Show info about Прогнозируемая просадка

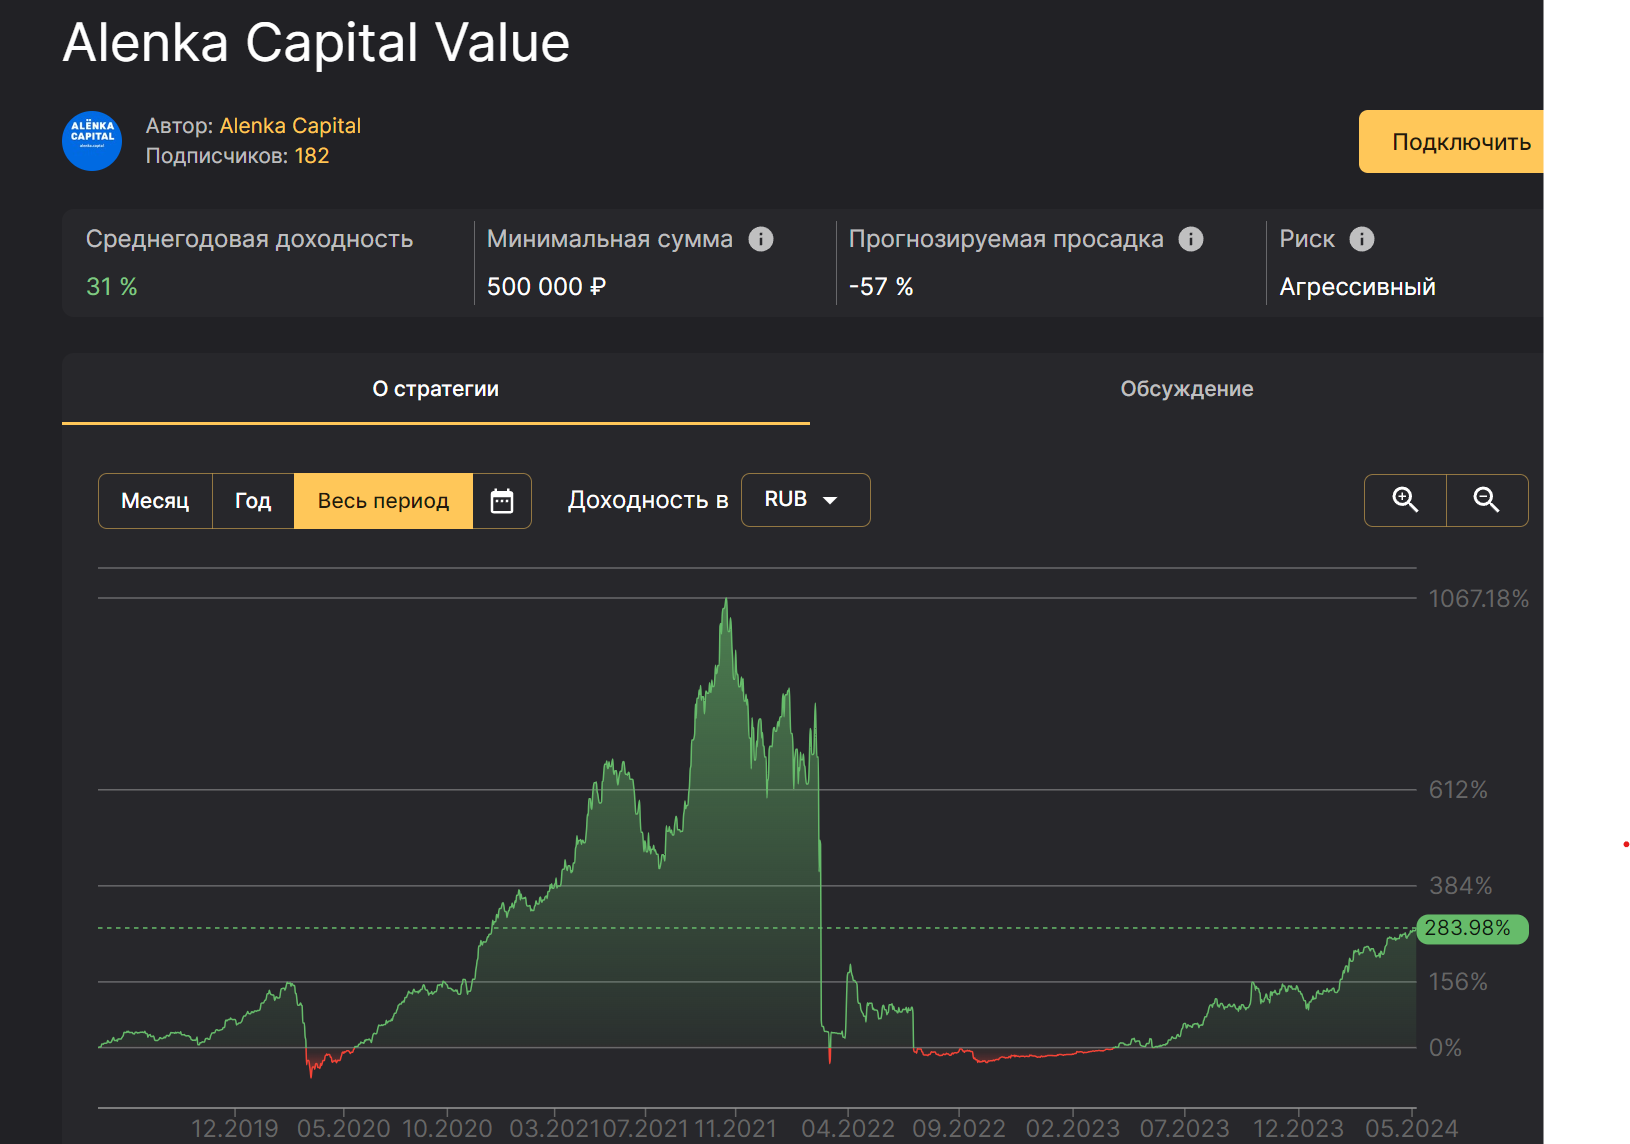pyautogui.click(x=1191, y=239)
